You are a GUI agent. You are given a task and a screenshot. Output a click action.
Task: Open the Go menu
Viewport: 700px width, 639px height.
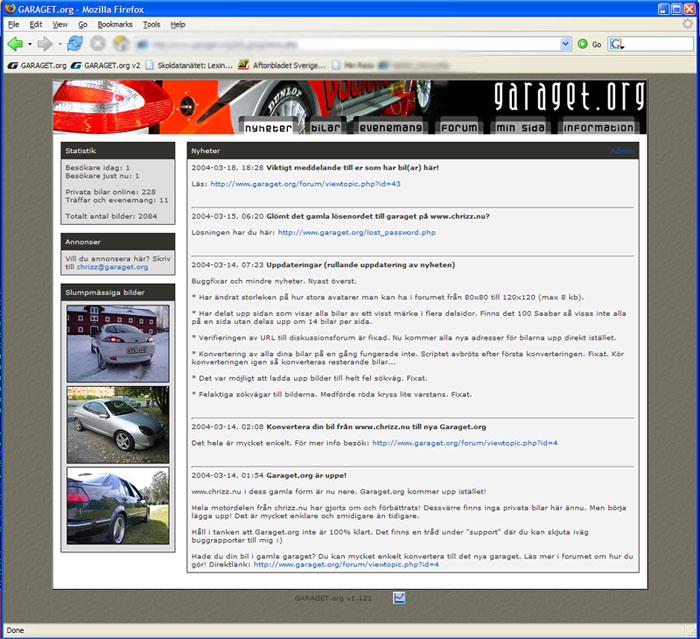(83, 25)
